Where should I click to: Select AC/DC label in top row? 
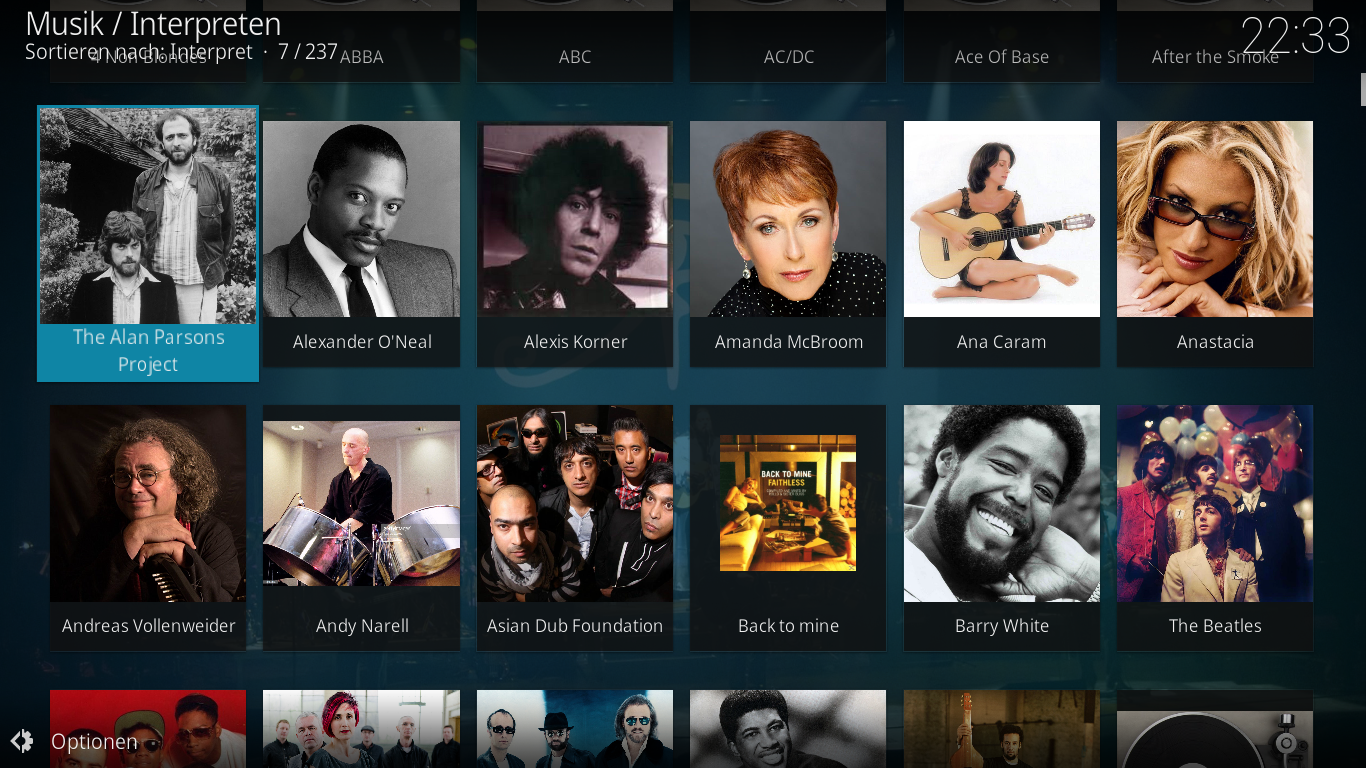click(789, 57)
